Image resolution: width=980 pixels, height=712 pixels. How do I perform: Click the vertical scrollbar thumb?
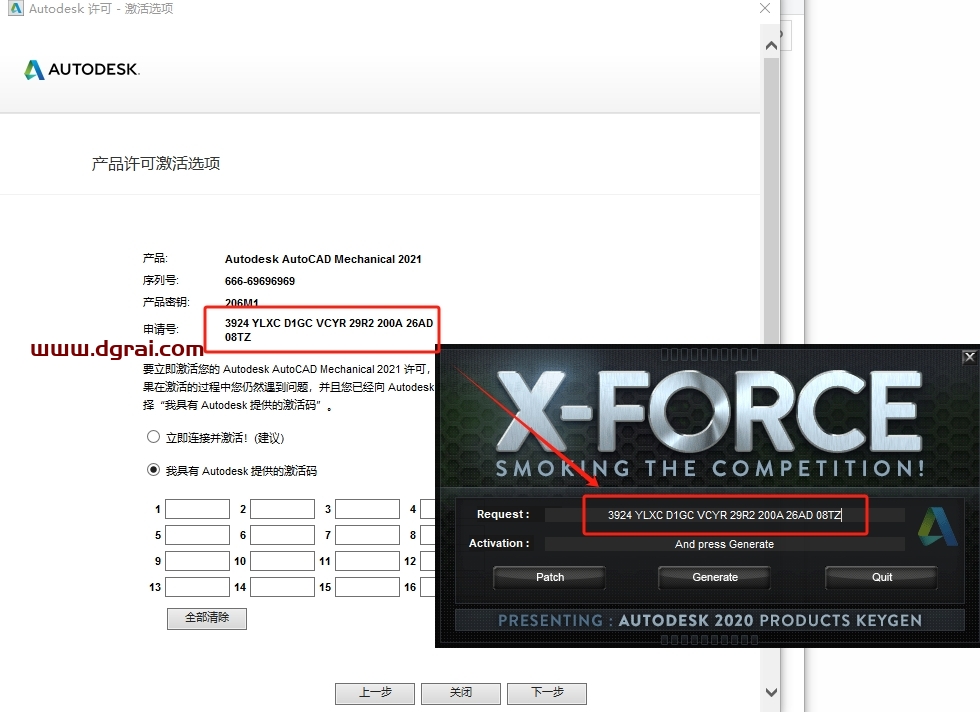(771, 200)
